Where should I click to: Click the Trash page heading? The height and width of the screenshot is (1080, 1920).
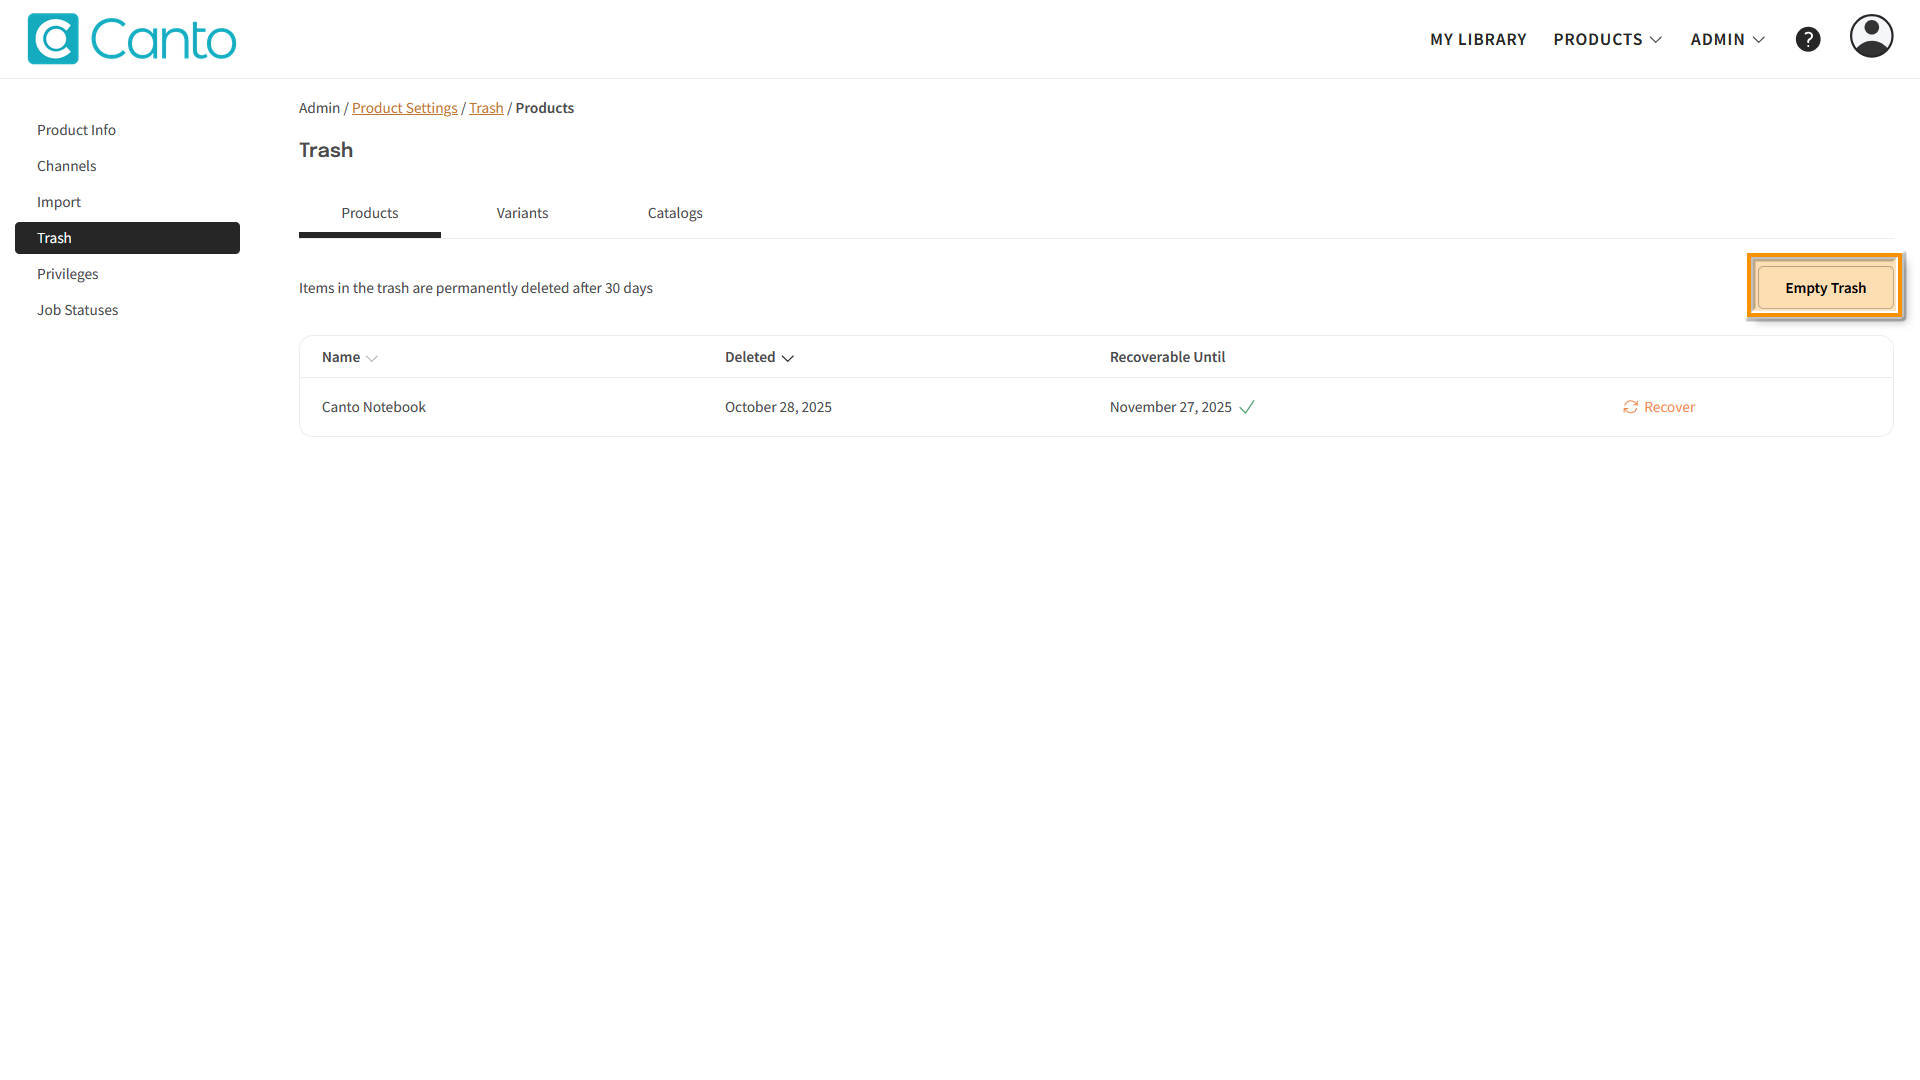click(326, 150)
